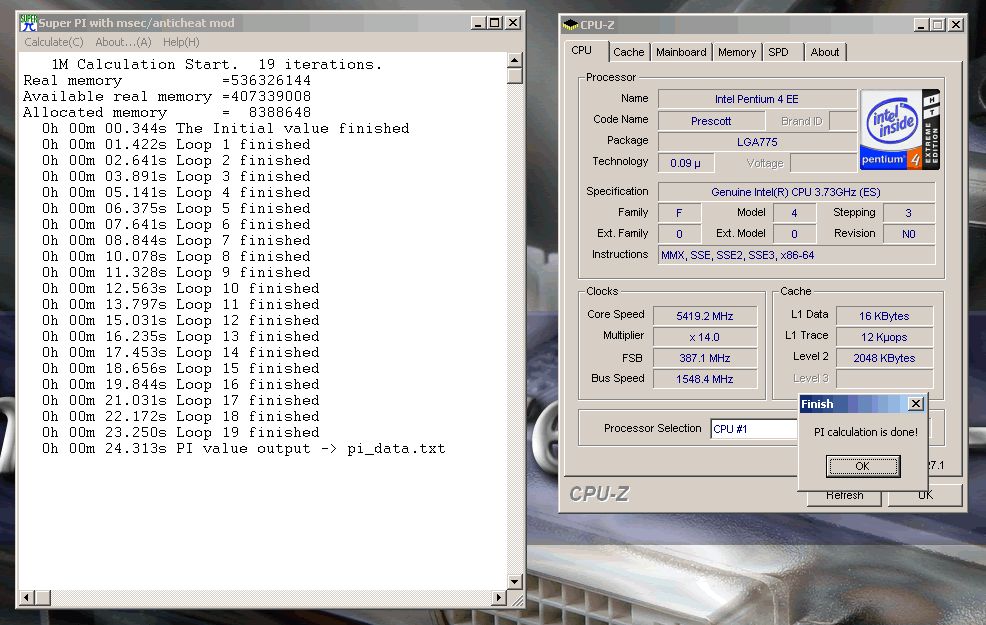Click the L1 Data value '16 KBytes'

(884, 316)
